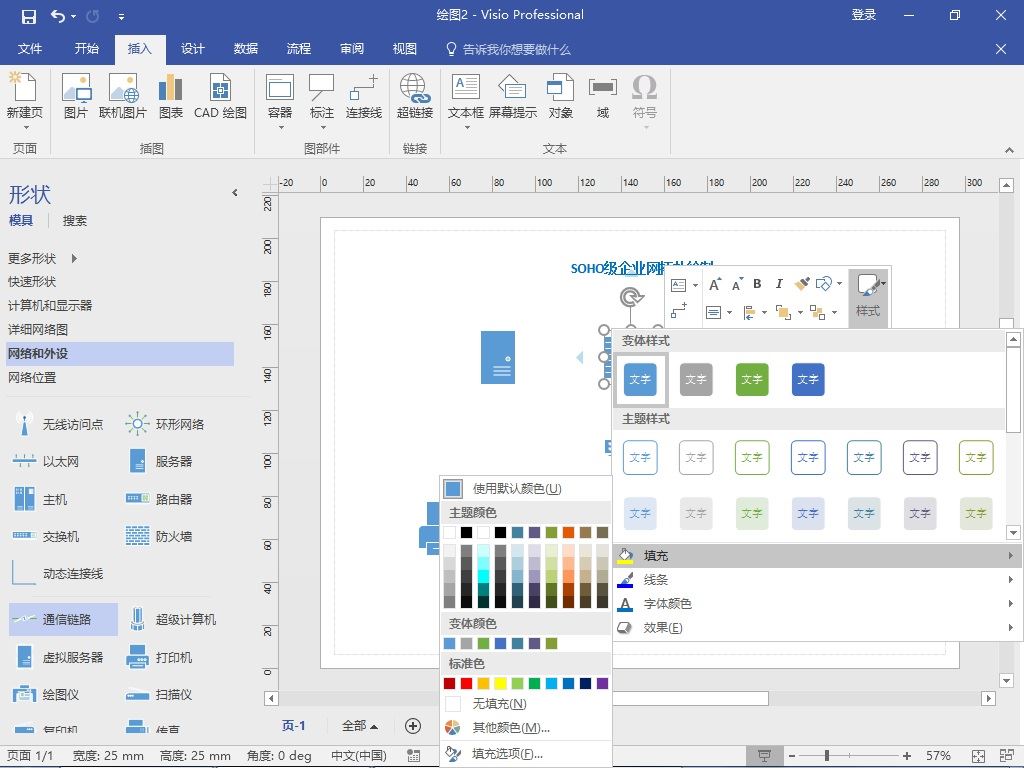
Task: Switch to the Design (设计) ribbon tab
Action: click(x=193, y=49)
